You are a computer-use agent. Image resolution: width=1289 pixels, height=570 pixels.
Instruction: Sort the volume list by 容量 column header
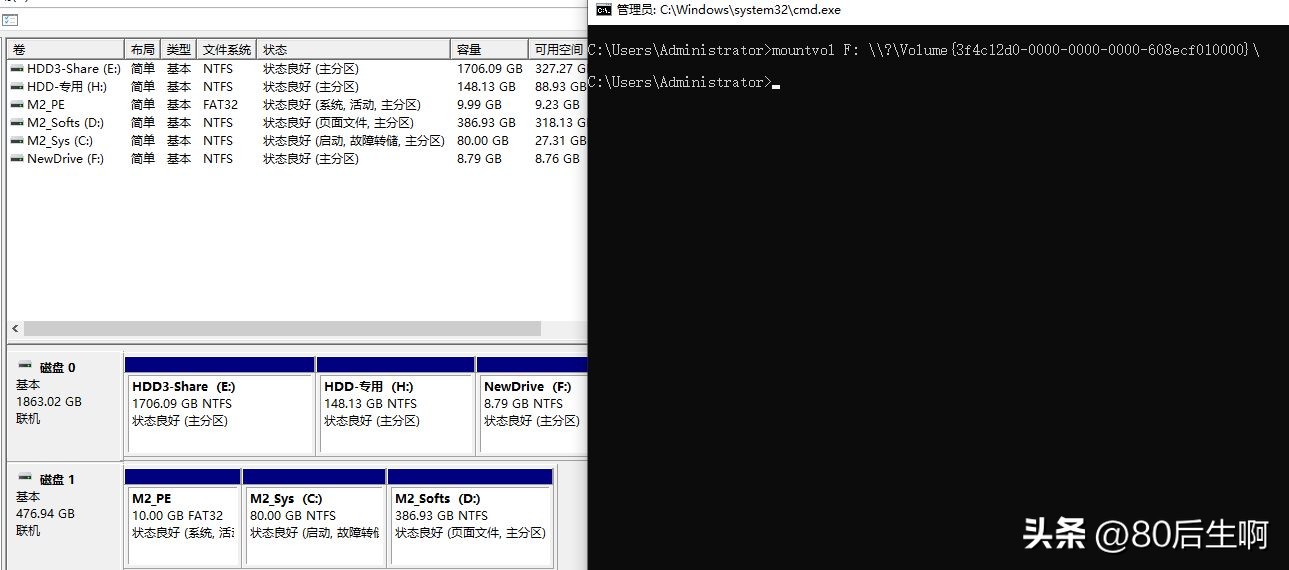pos(489,49)
